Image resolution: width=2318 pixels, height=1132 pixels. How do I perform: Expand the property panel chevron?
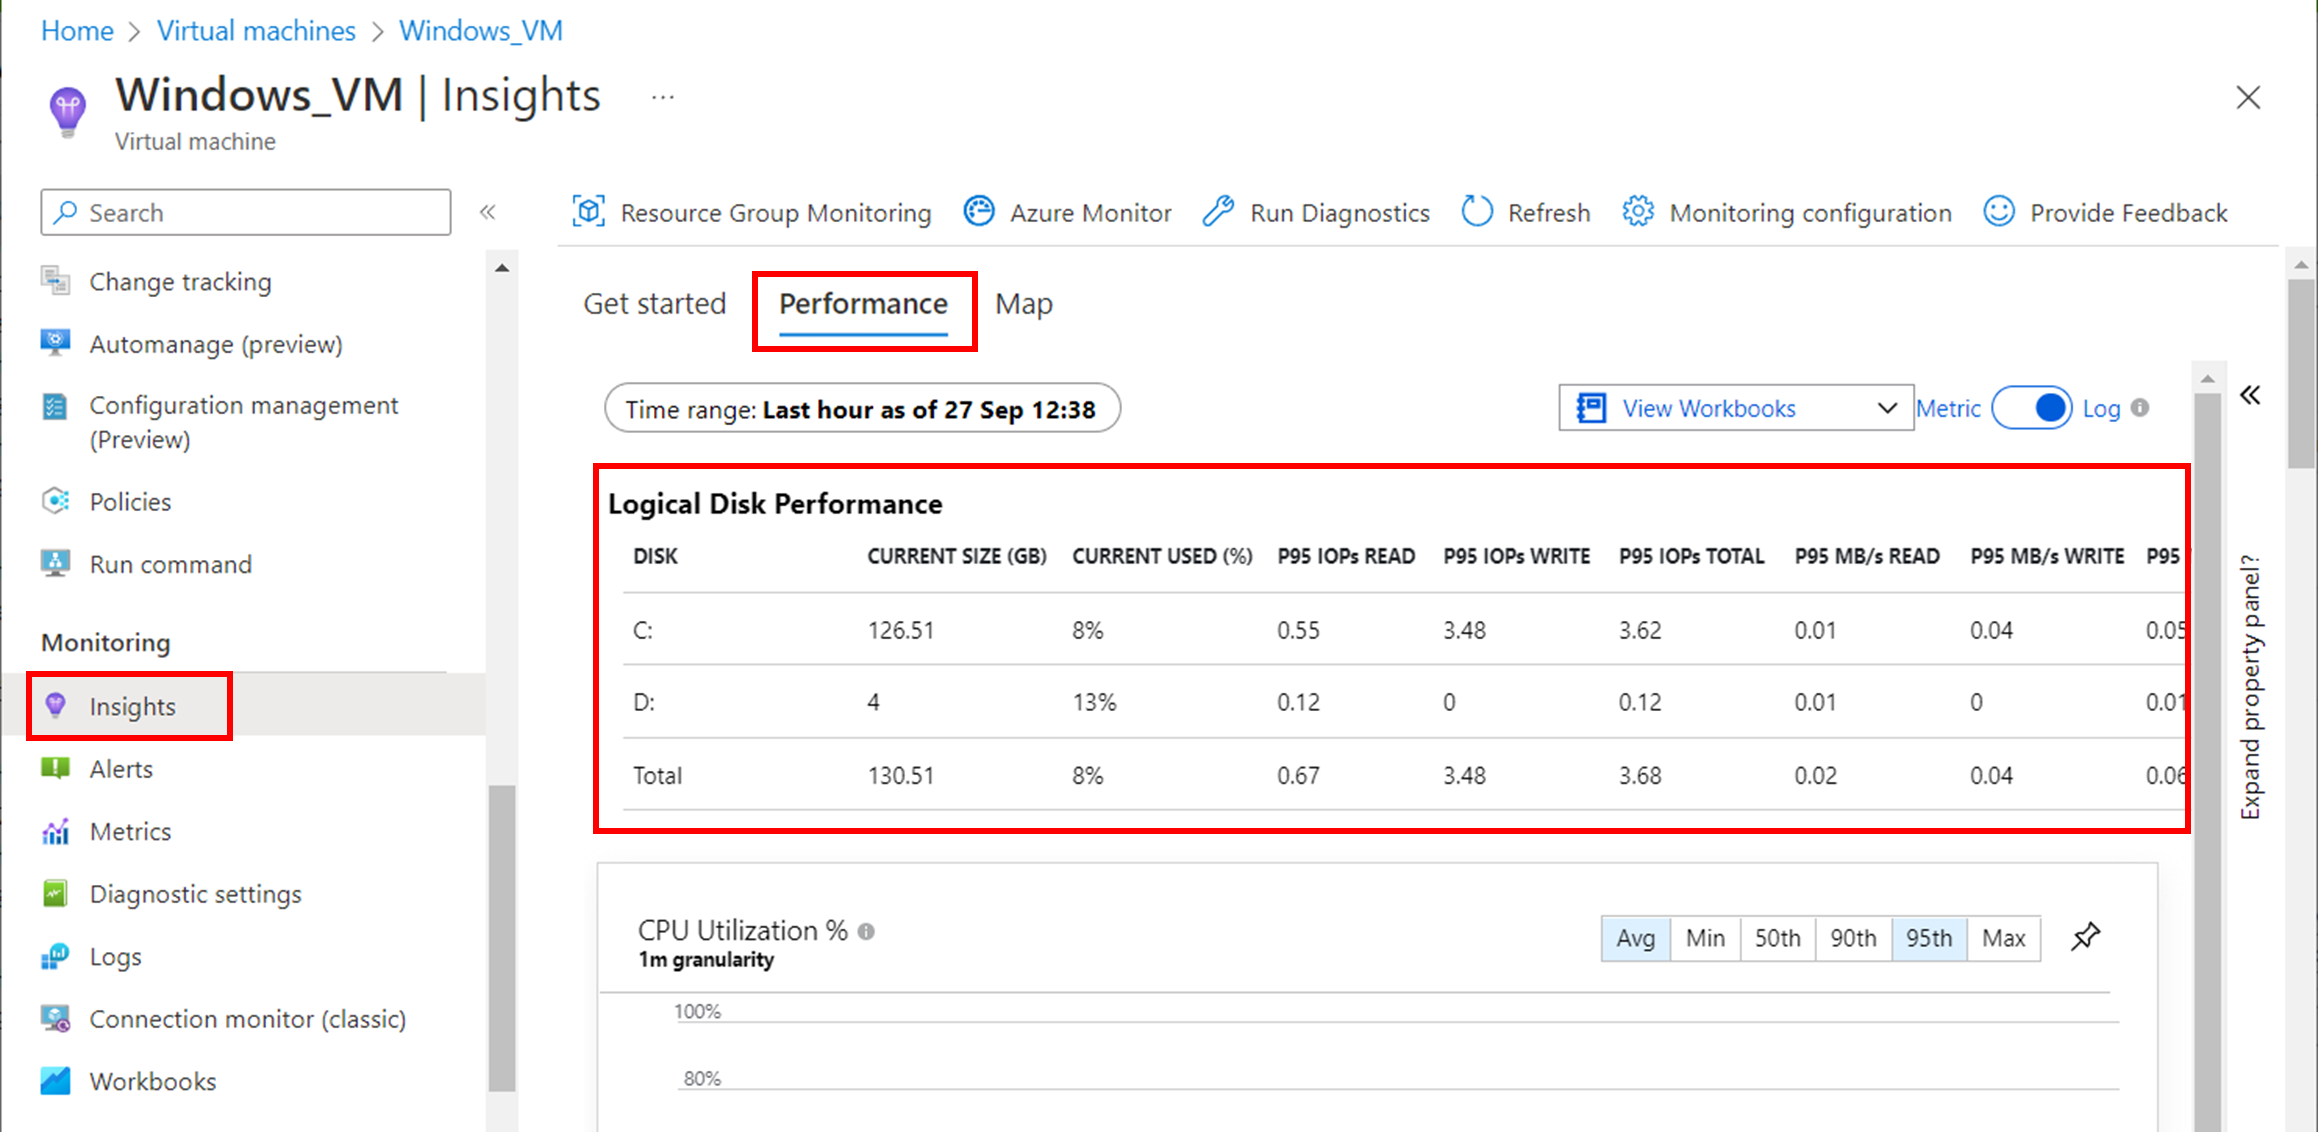click(x=2250, y=395)
